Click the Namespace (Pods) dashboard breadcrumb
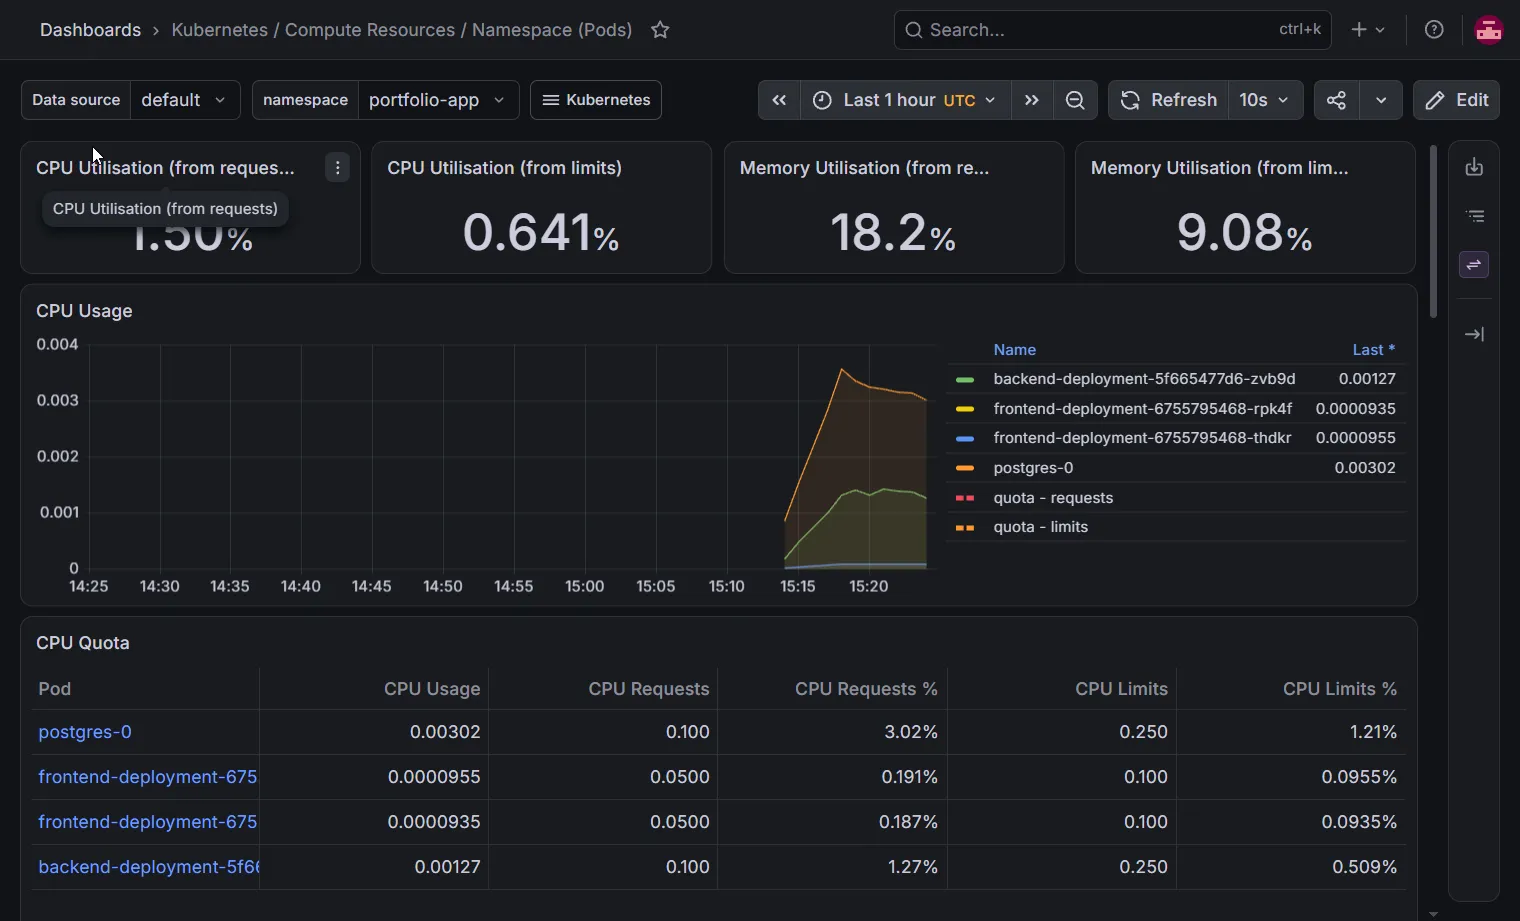1520x921 pixels. [401, 30]
